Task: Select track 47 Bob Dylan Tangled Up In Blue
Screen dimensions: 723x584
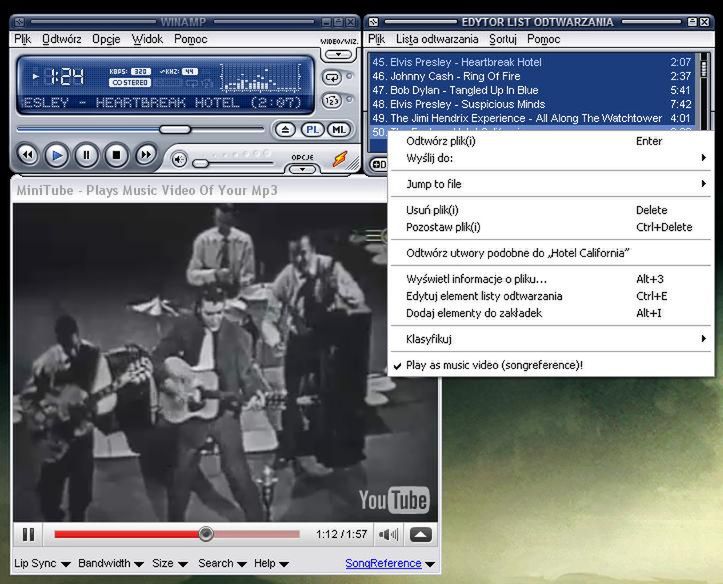Action: click(532, 90)
